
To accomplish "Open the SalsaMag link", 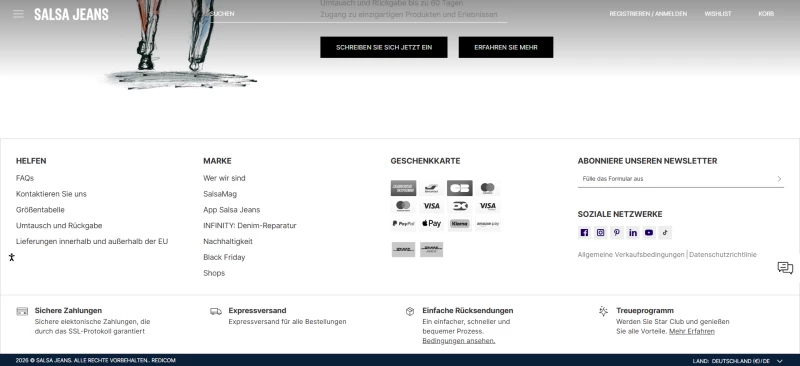I will 220,194.
